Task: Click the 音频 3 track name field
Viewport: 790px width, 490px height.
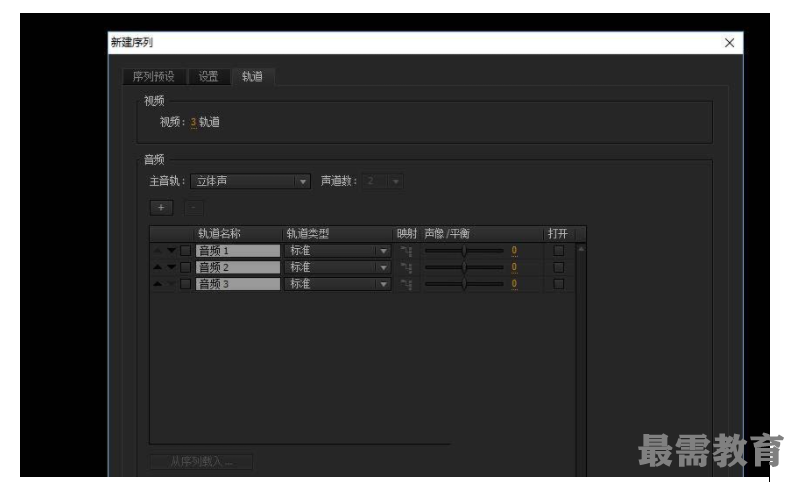Action: [x=238, y=285]
